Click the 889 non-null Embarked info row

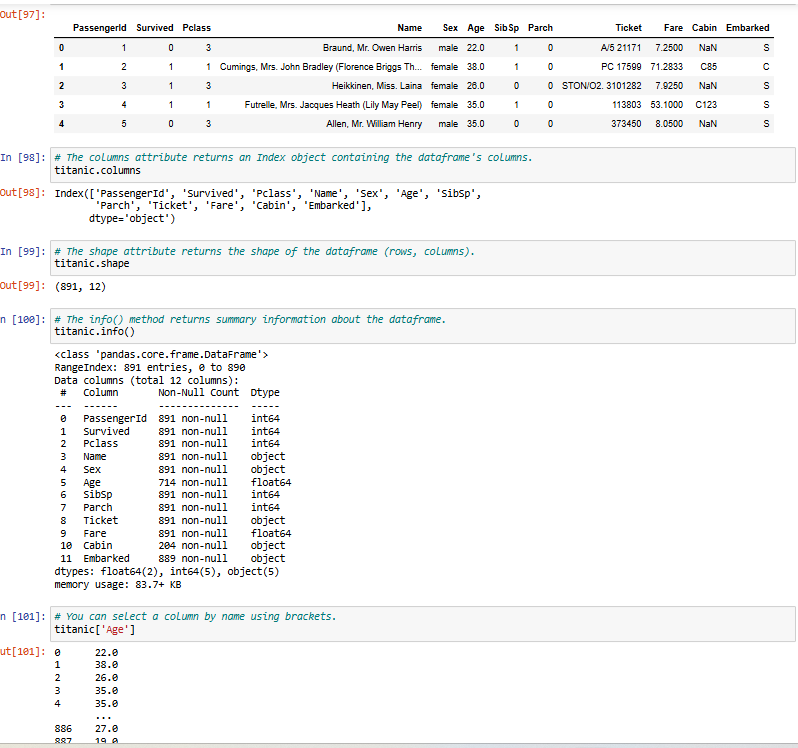pyautogui.click(x=173, y=558)
